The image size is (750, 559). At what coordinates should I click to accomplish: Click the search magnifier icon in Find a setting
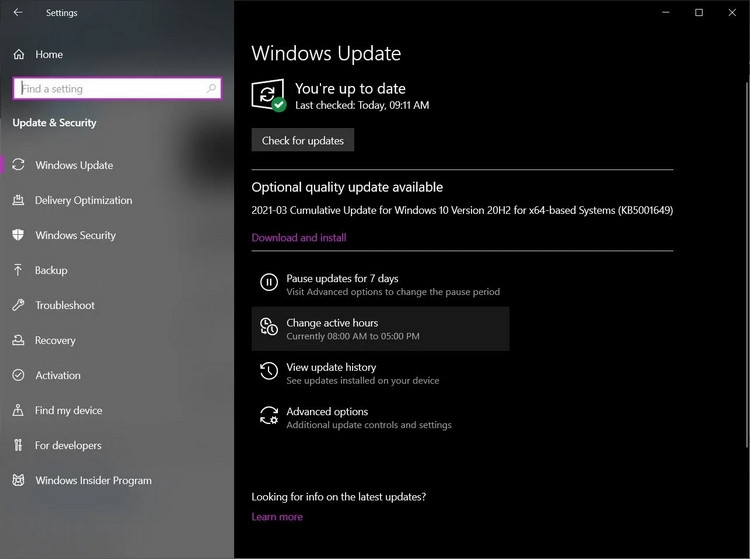point(211,88)
